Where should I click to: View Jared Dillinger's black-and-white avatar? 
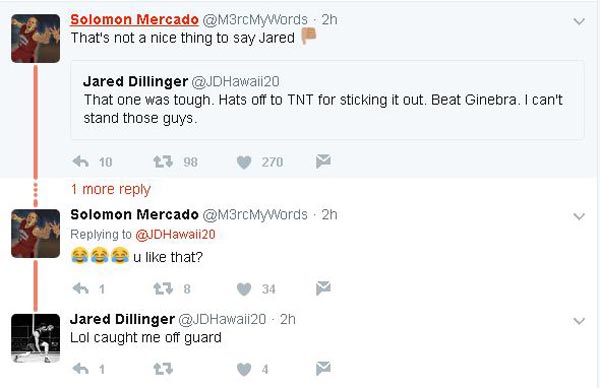[x=36, y=338]
